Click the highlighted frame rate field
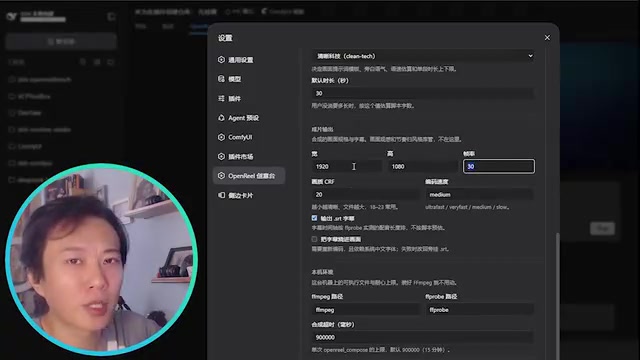Screen dimensions: 640x360 499,166
